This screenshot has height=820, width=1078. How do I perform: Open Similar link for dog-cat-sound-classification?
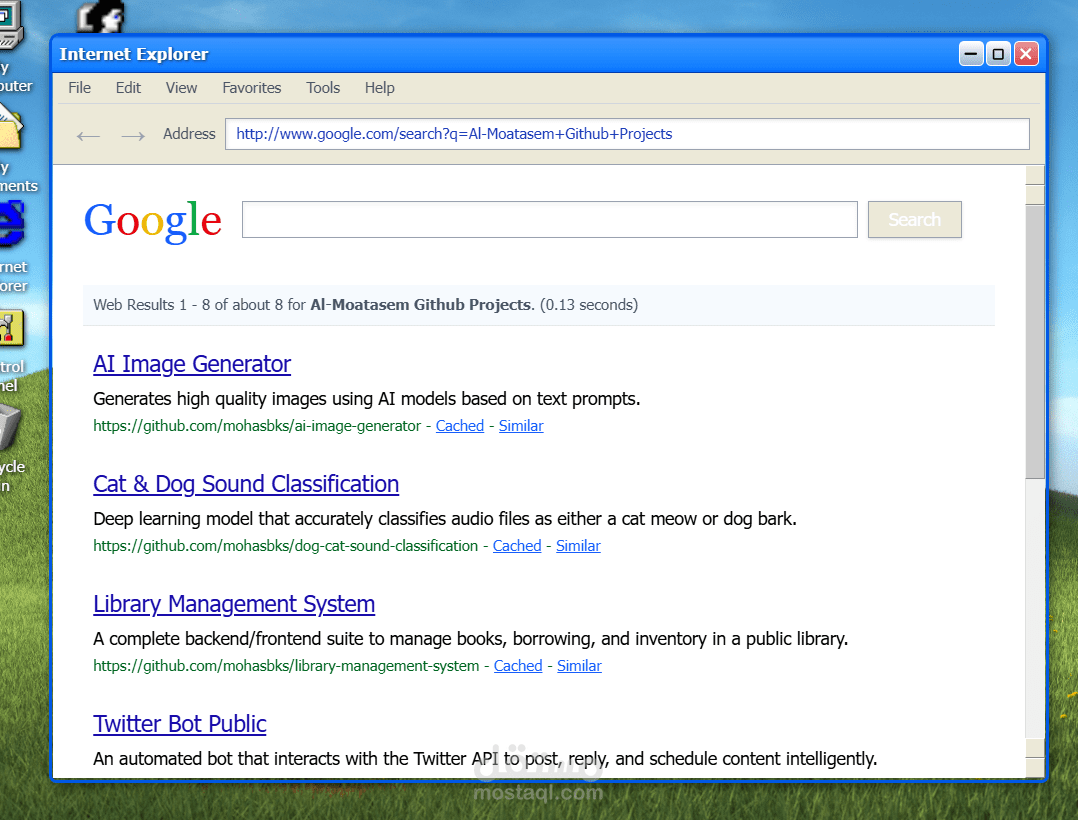click(578, 546)
